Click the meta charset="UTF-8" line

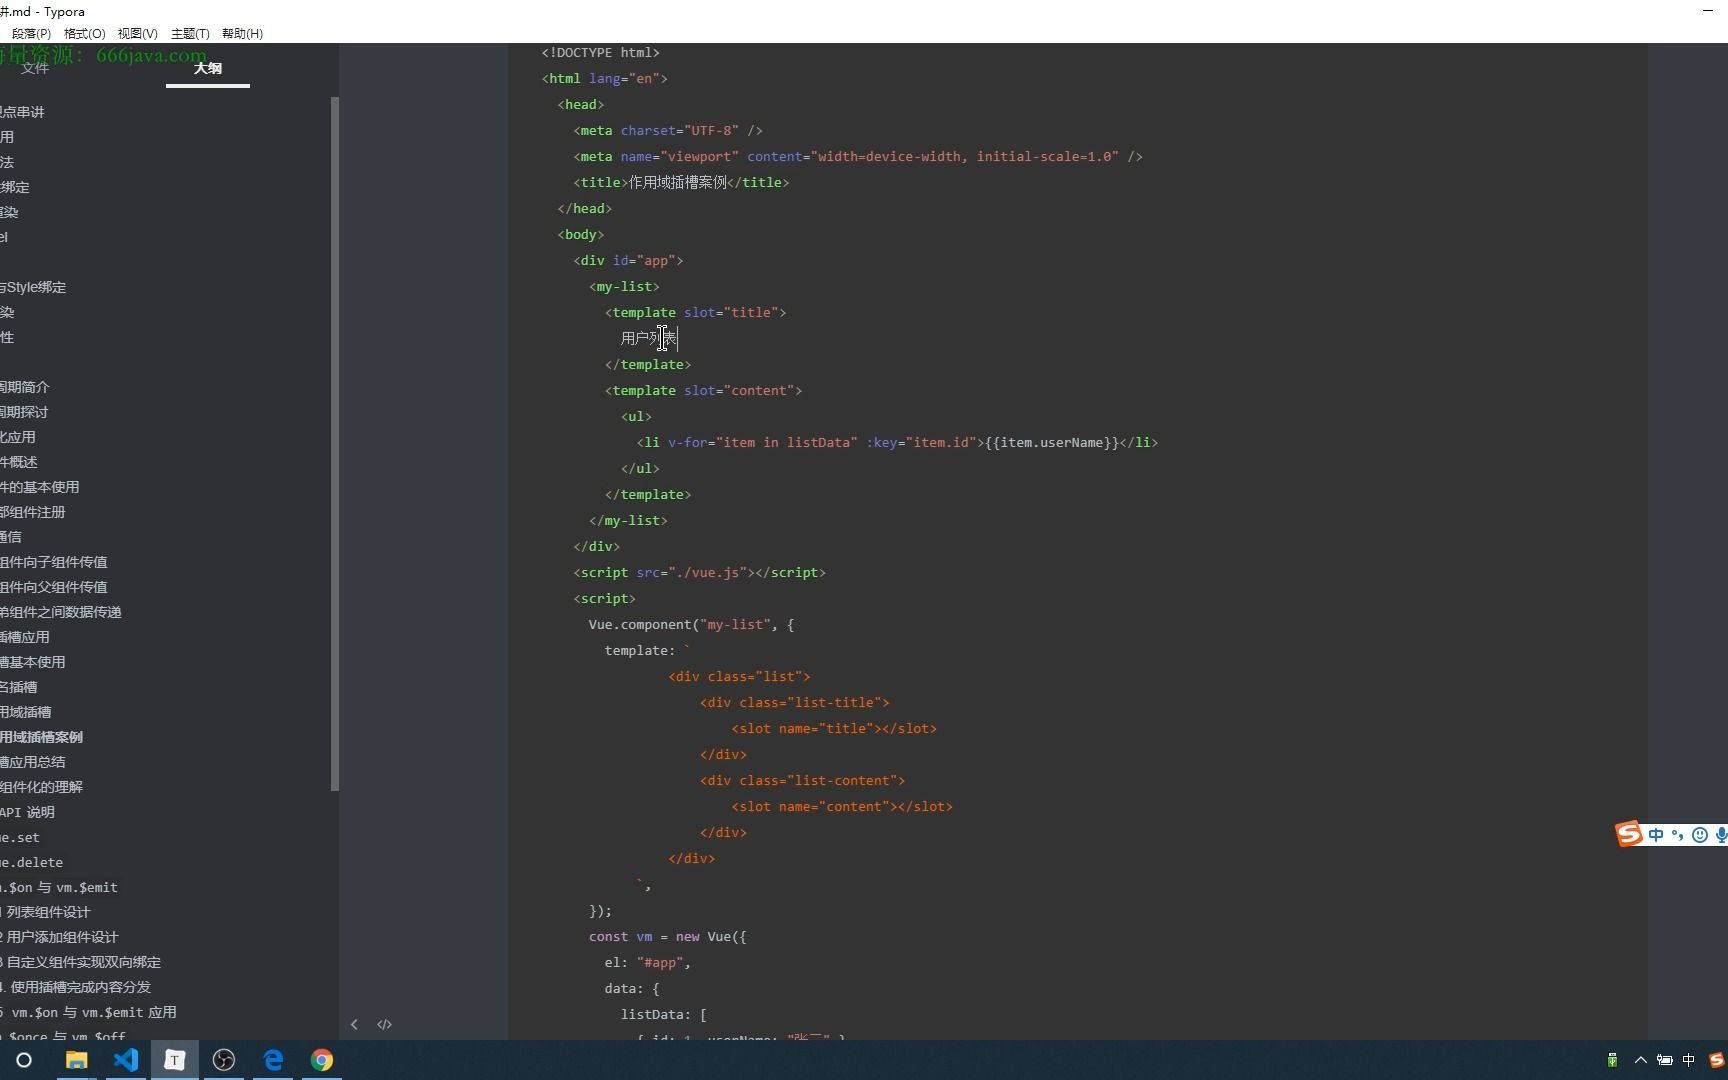tap(668, 130)
